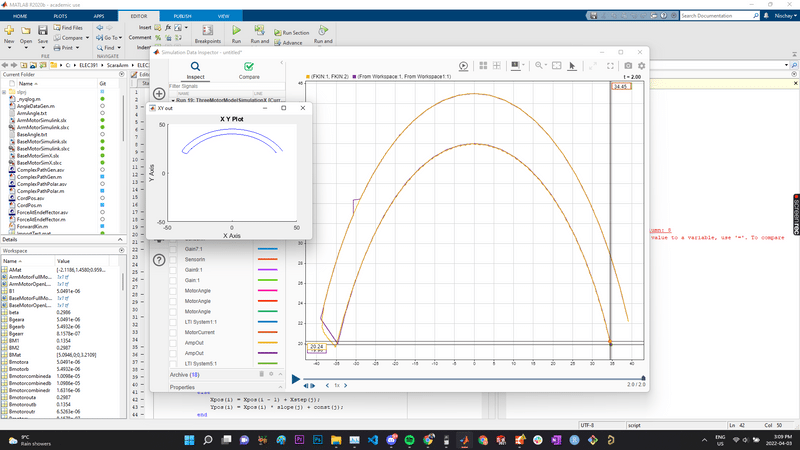The width and height of the screenshot is (800, 450).
Task: Open Archive settings gear icon
Action: tap(271, 374)
